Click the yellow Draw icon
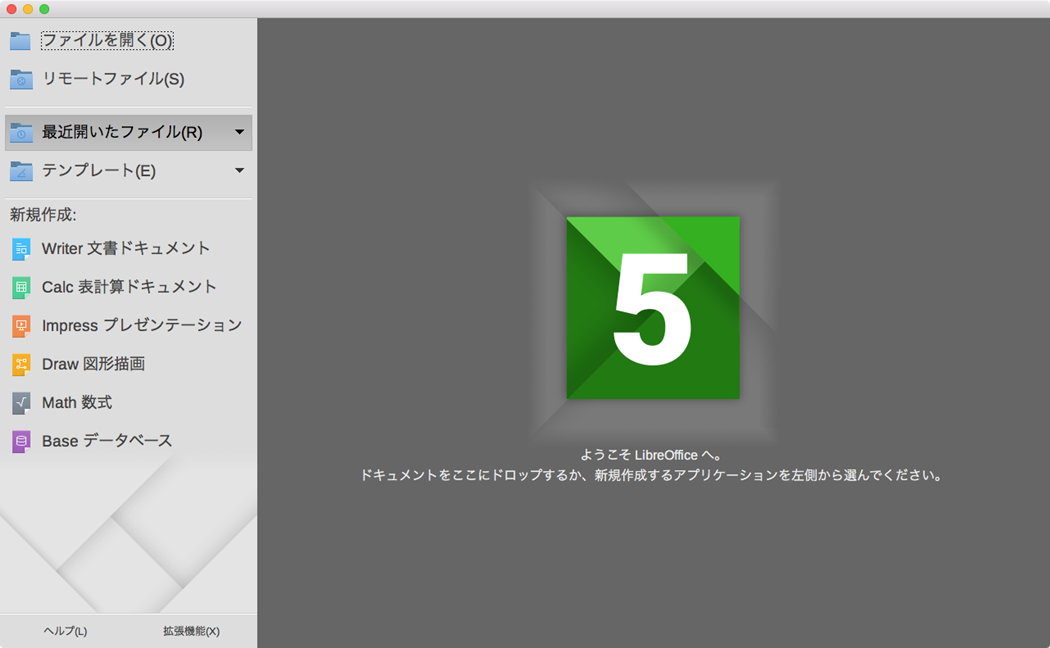 [21, 365]
